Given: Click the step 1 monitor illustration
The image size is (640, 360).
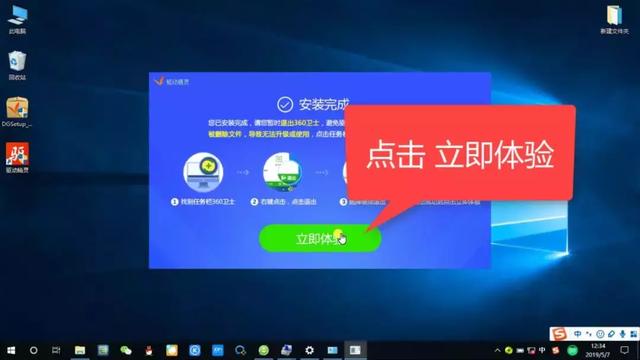Looking at the screenshot, I should pyautogui.click(x=203, y=173).
